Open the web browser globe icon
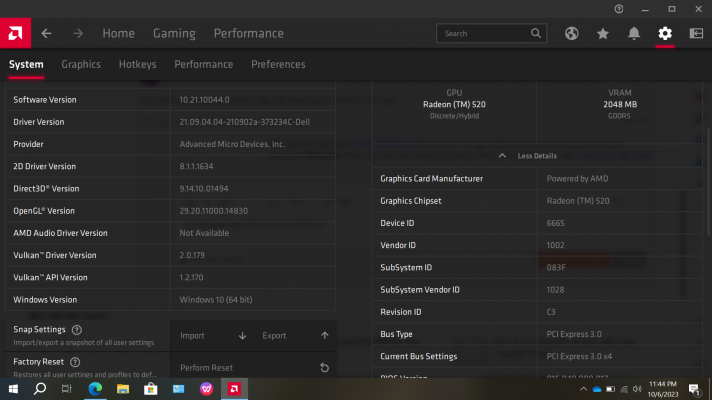The image size is (712, 400). tap(572, 33)
